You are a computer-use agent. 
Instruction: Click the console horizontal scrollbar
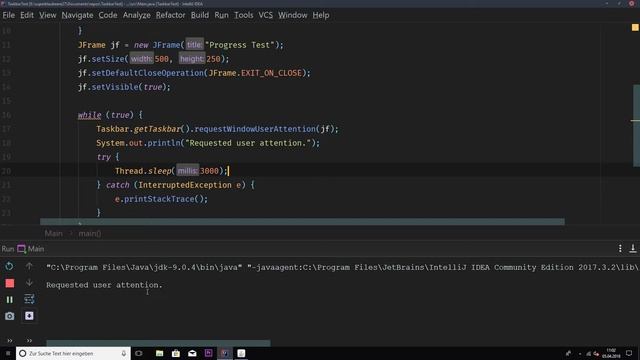(158, 343)
